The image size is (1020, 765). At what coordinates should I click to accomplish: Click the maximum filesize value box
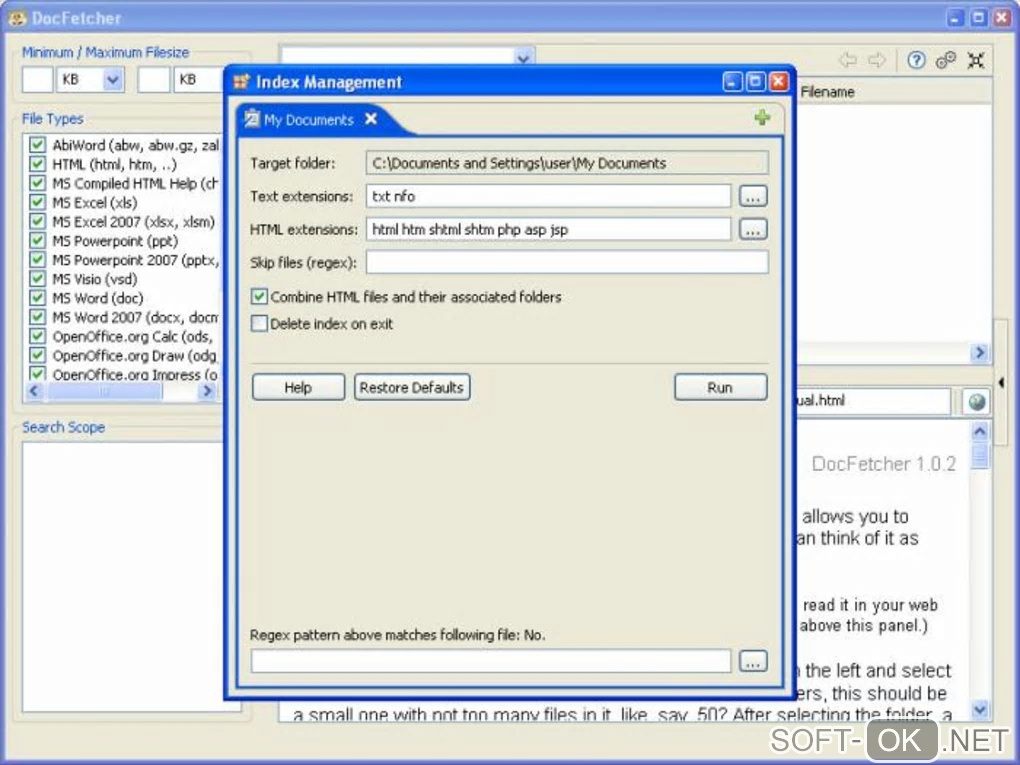pyautogui.click(x=154, y=79)
